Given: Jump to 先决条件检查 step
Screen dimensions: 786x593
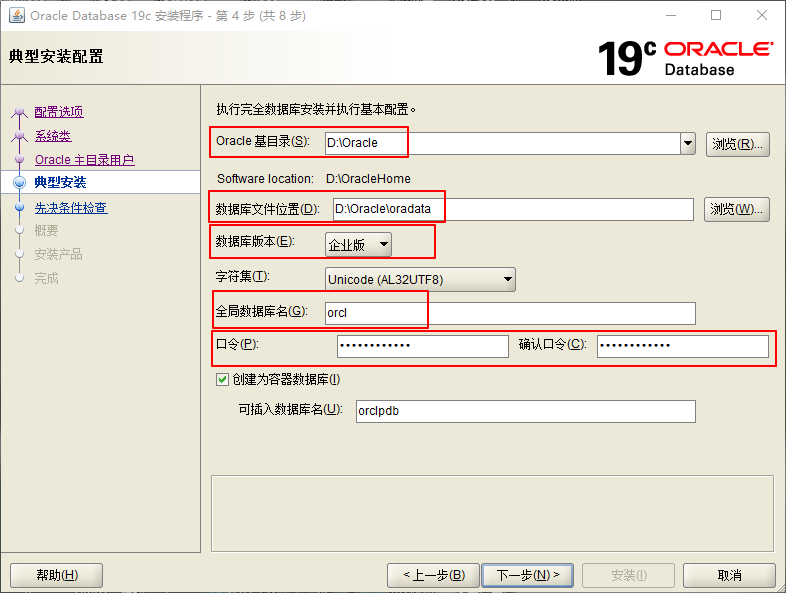Looking at the screenshot, I should point(71,208).
